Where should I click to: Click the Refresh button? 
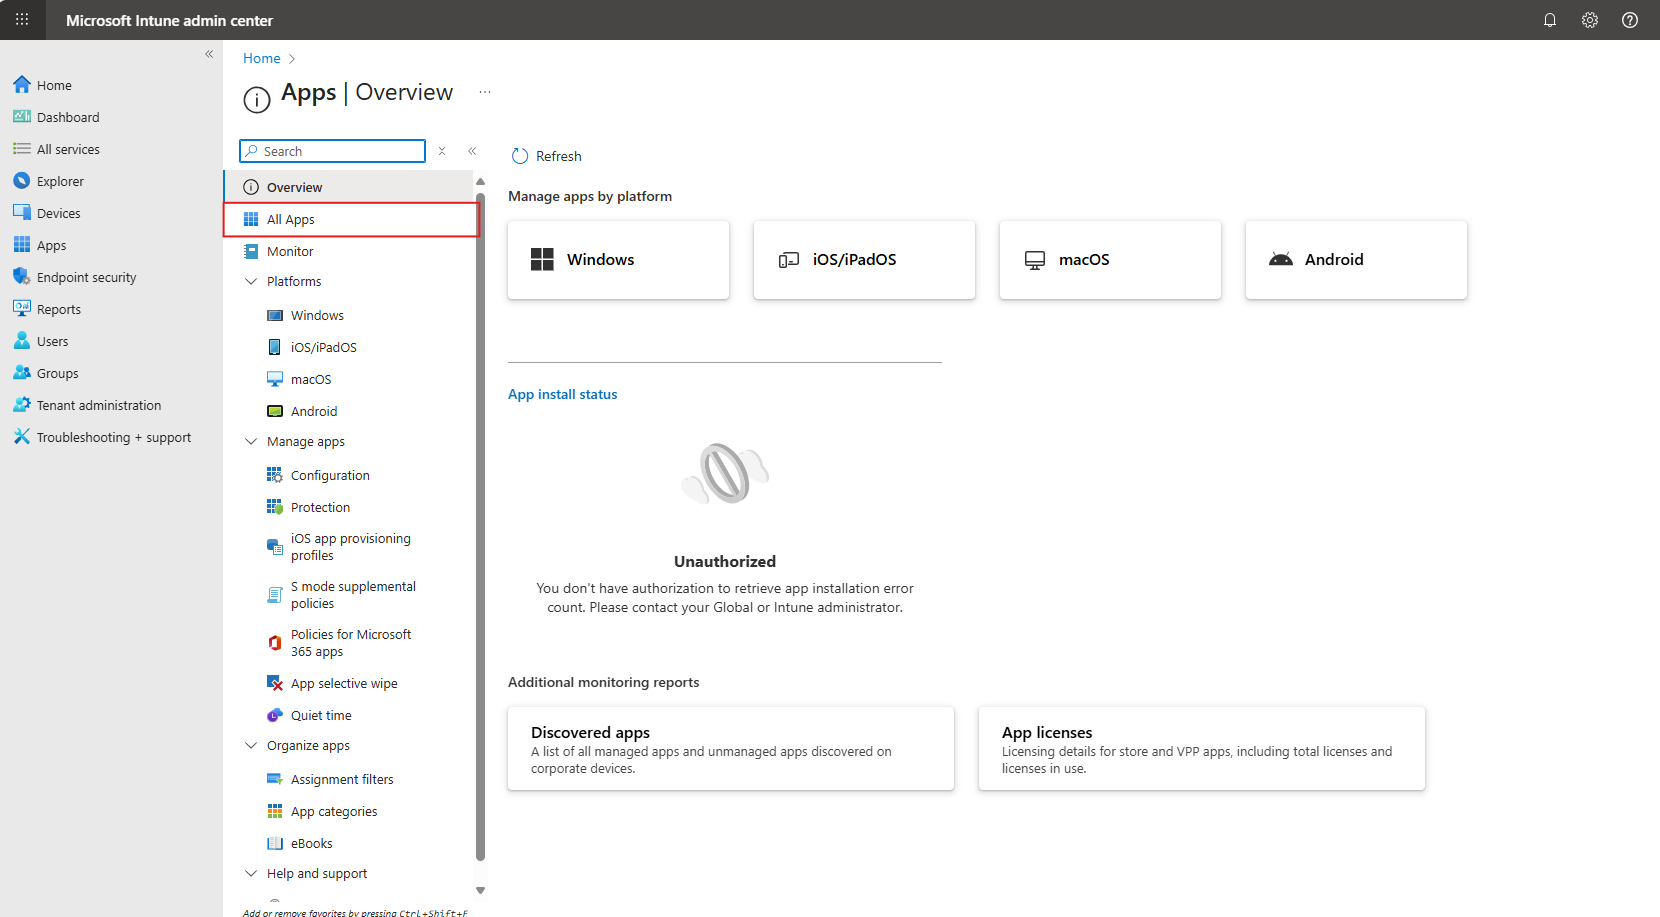546,156
